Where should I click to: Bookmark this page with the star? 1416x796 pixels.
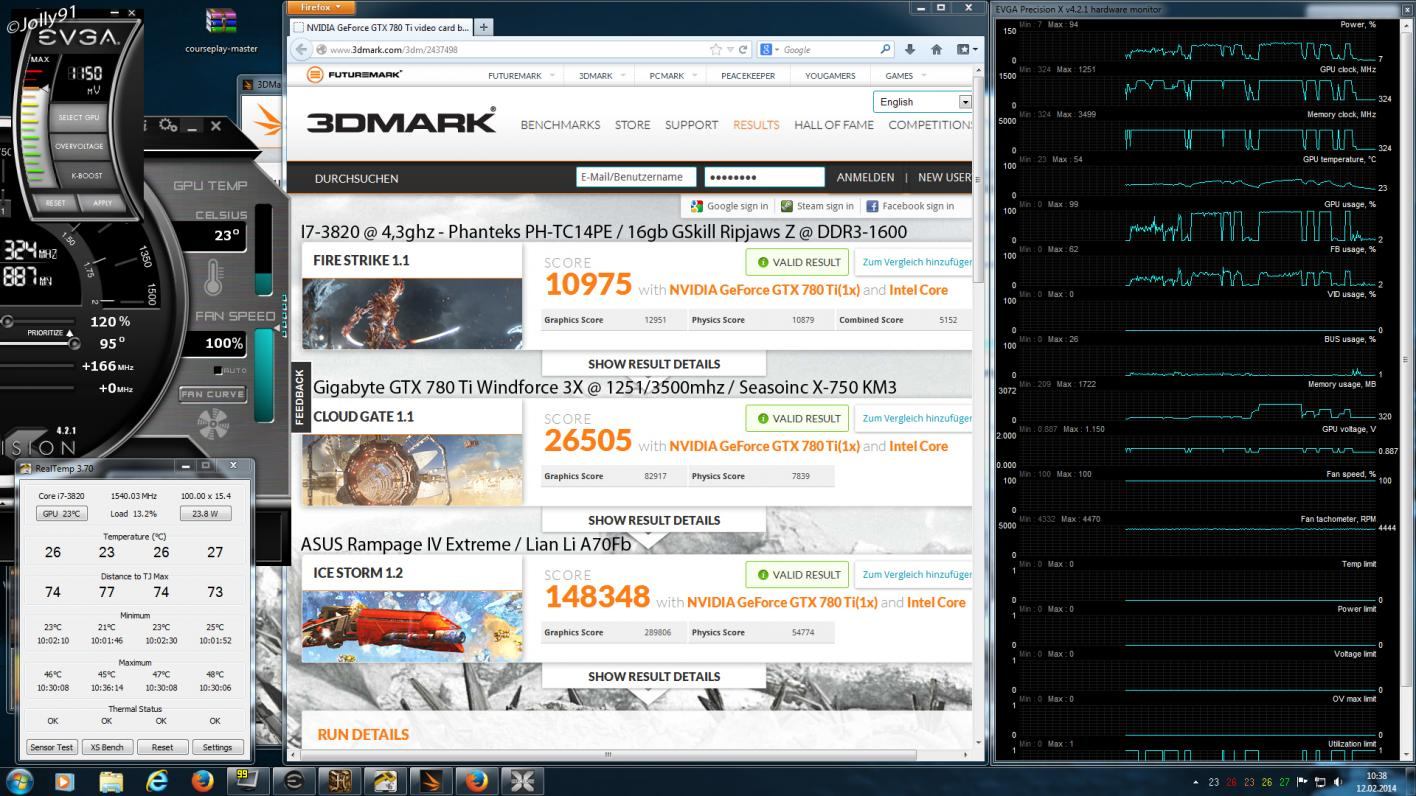pos(715,49)
